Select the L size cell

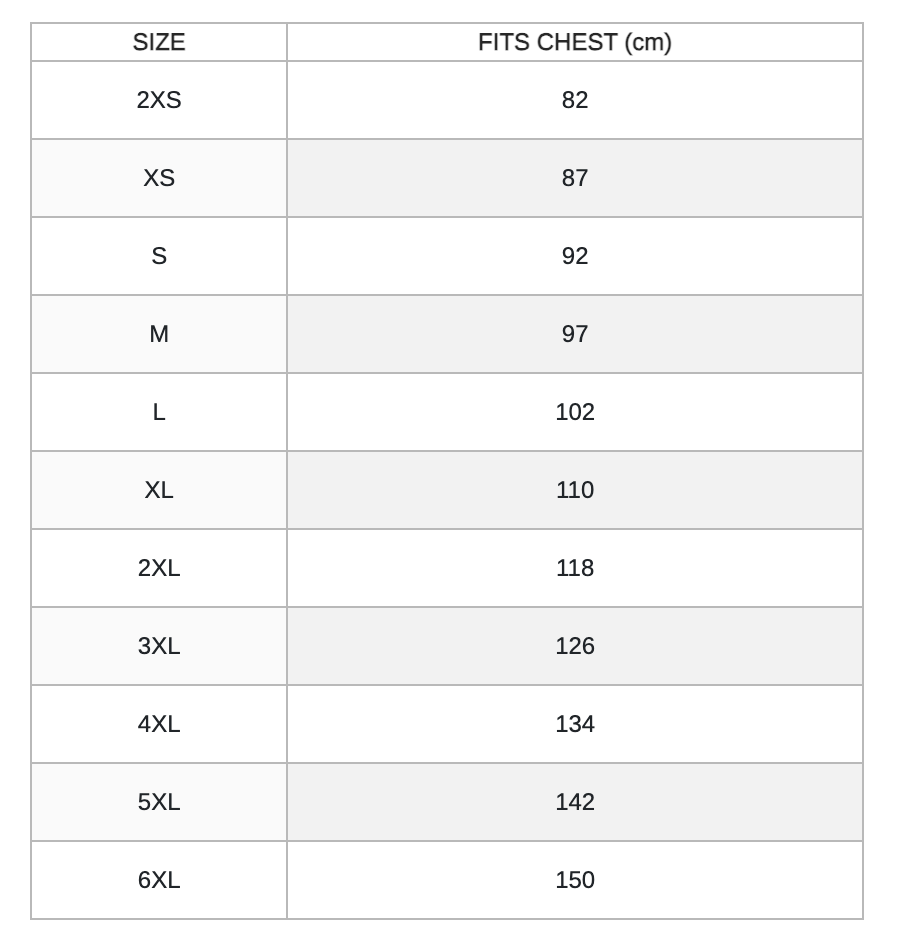pyautogui.click(x=159, y=412)
